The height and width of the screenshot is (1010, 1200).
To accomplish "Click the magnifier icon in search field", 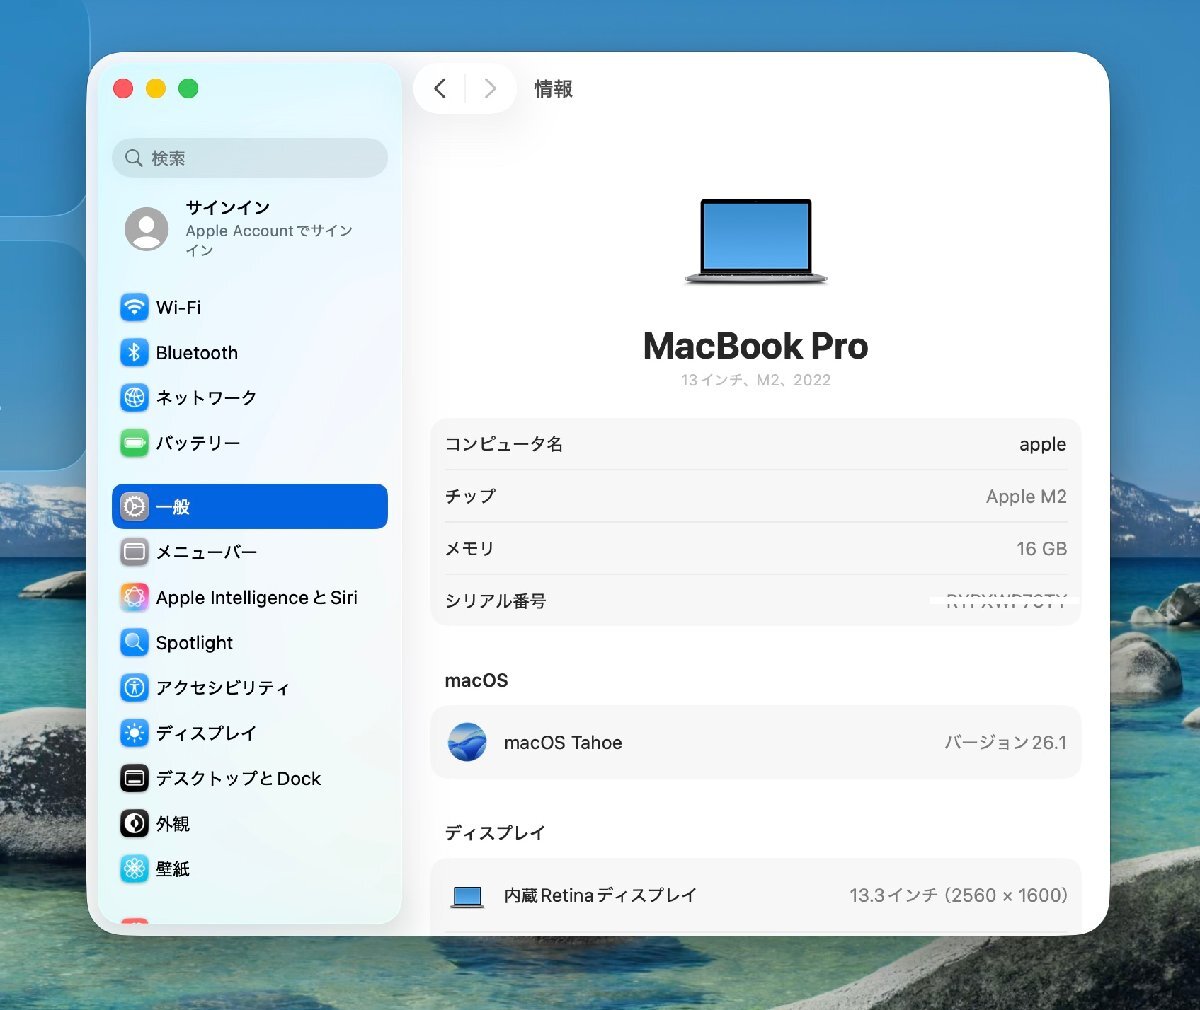I will [x=133, y=158].
